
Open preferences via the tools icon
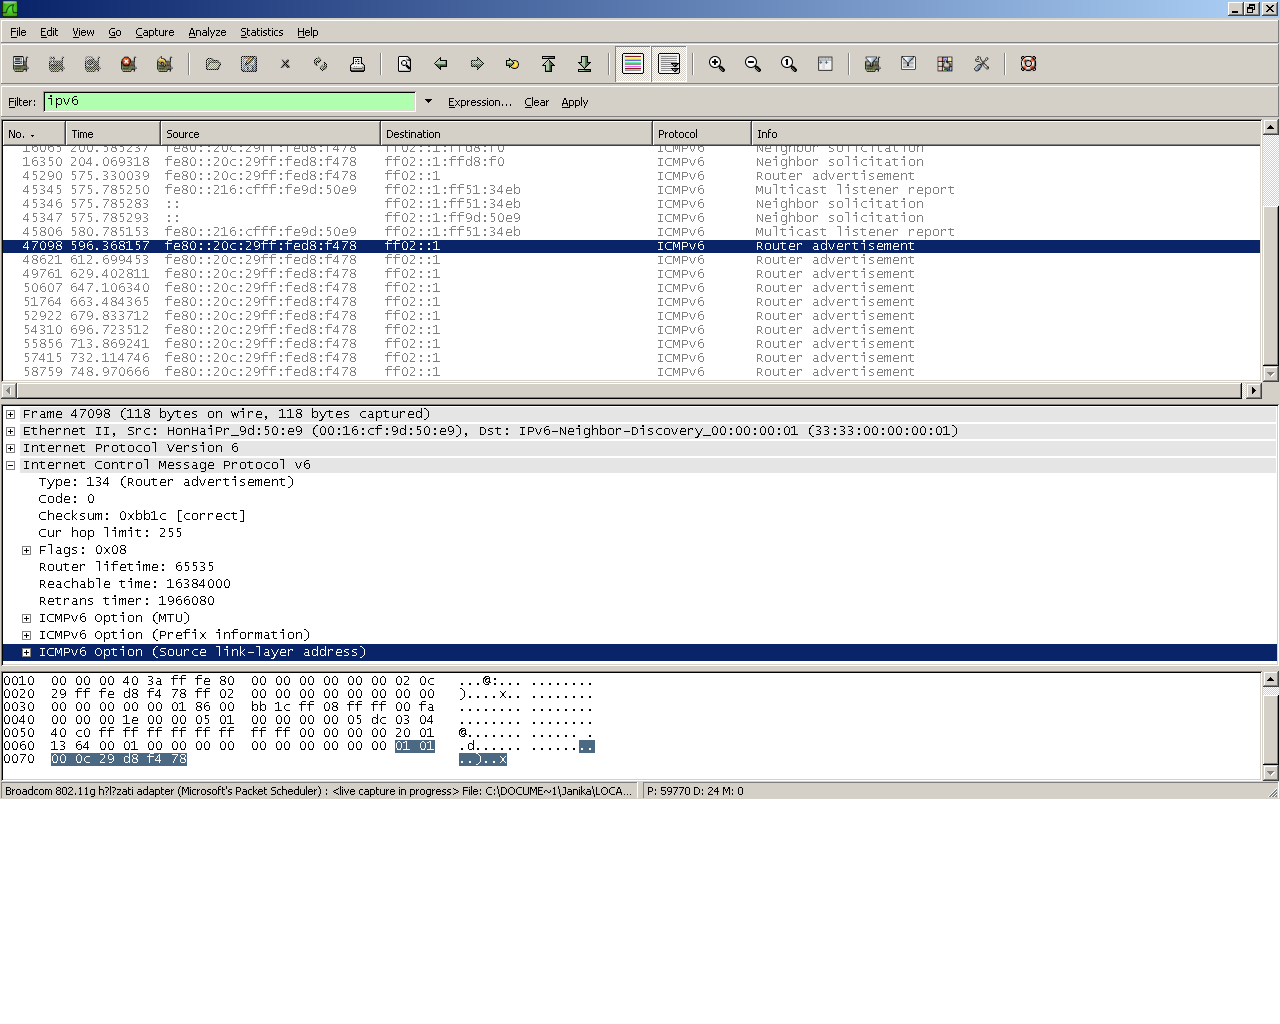[981, 64]
